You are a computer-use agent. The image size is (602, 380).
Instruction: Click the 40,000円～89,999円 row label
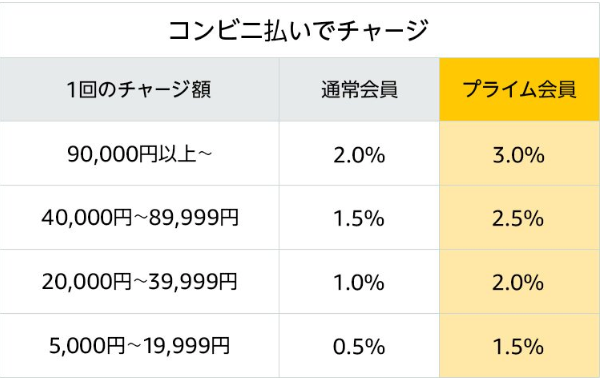pos(140,218)
